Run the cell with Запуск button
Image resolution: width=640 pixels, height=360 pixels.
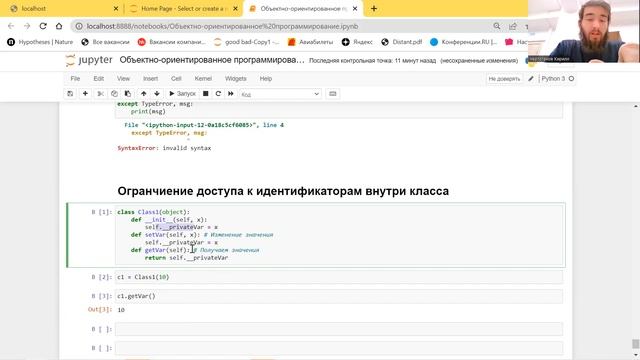pos(182,93)
